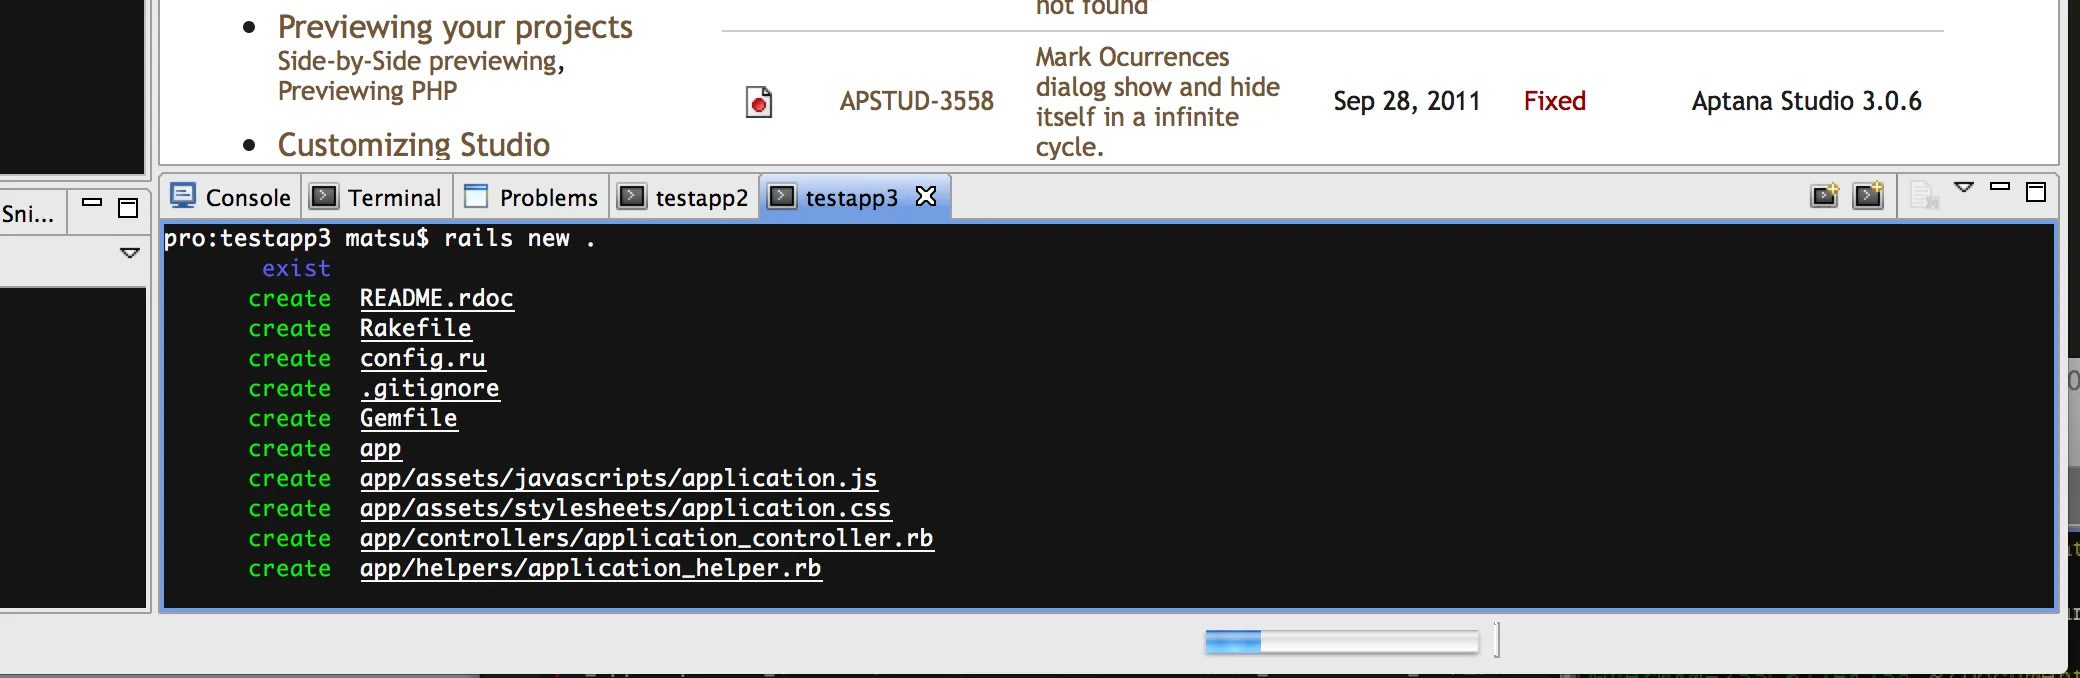
Task: Click the 'Mark Ocurrences dialog' summary
Action: (x=1158, y=102)
